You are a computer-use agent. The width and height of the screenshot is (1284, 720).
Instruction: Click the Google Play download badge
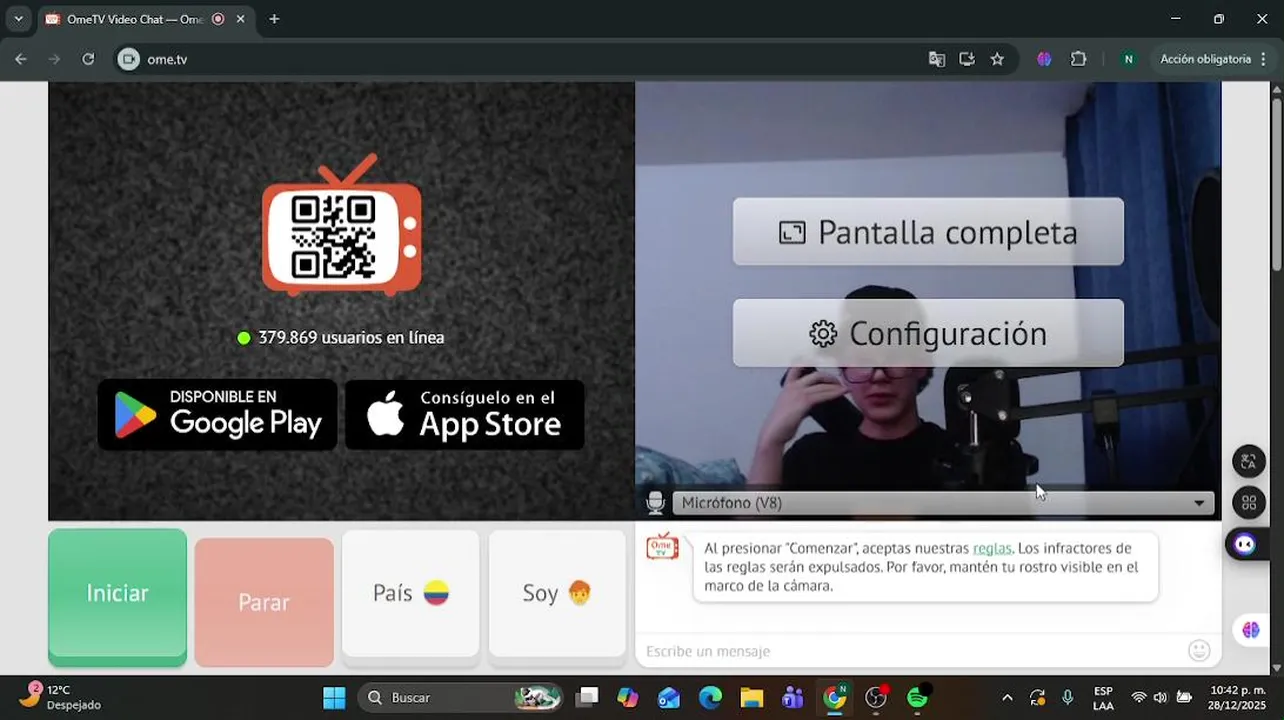point(217,414)
